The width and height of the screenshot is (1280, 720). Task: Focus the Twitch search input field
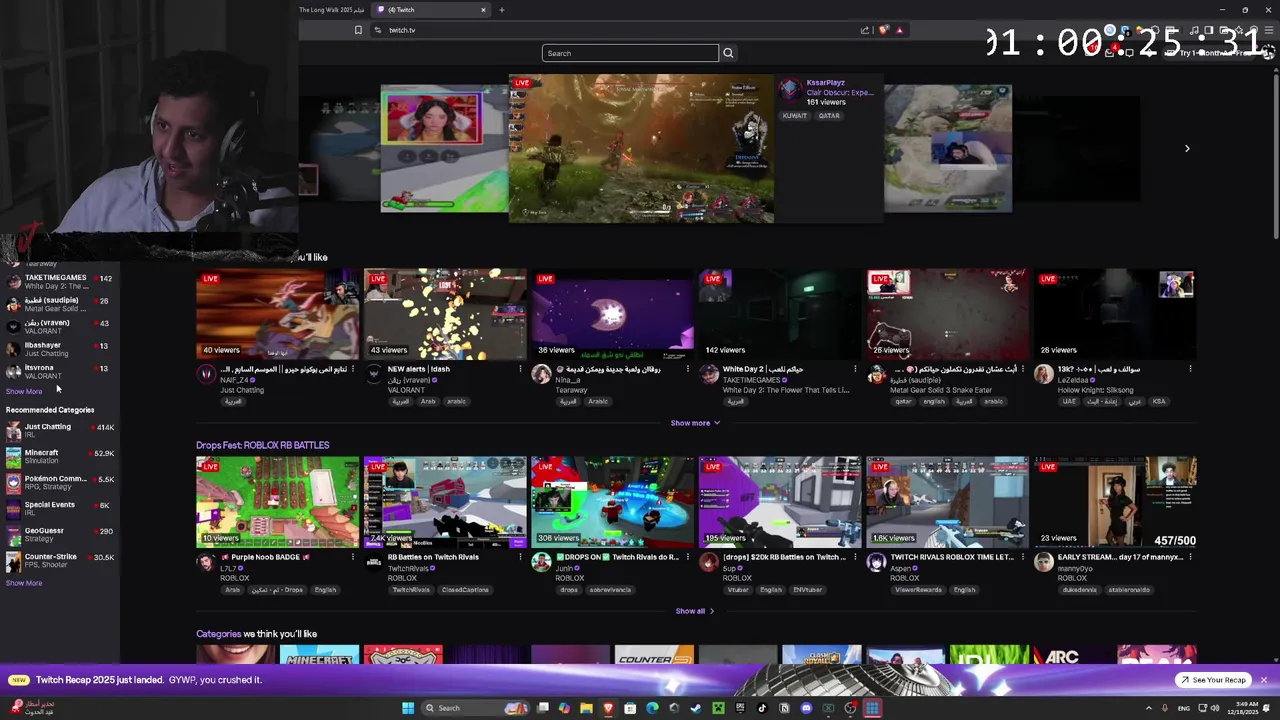pyautogui.click(x=630, y=53)
